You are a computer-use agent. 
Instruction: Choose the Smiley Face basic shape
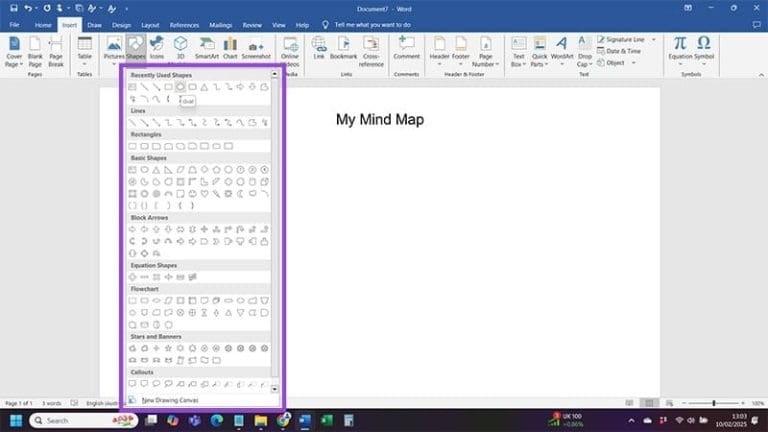(x=192, y=194)
